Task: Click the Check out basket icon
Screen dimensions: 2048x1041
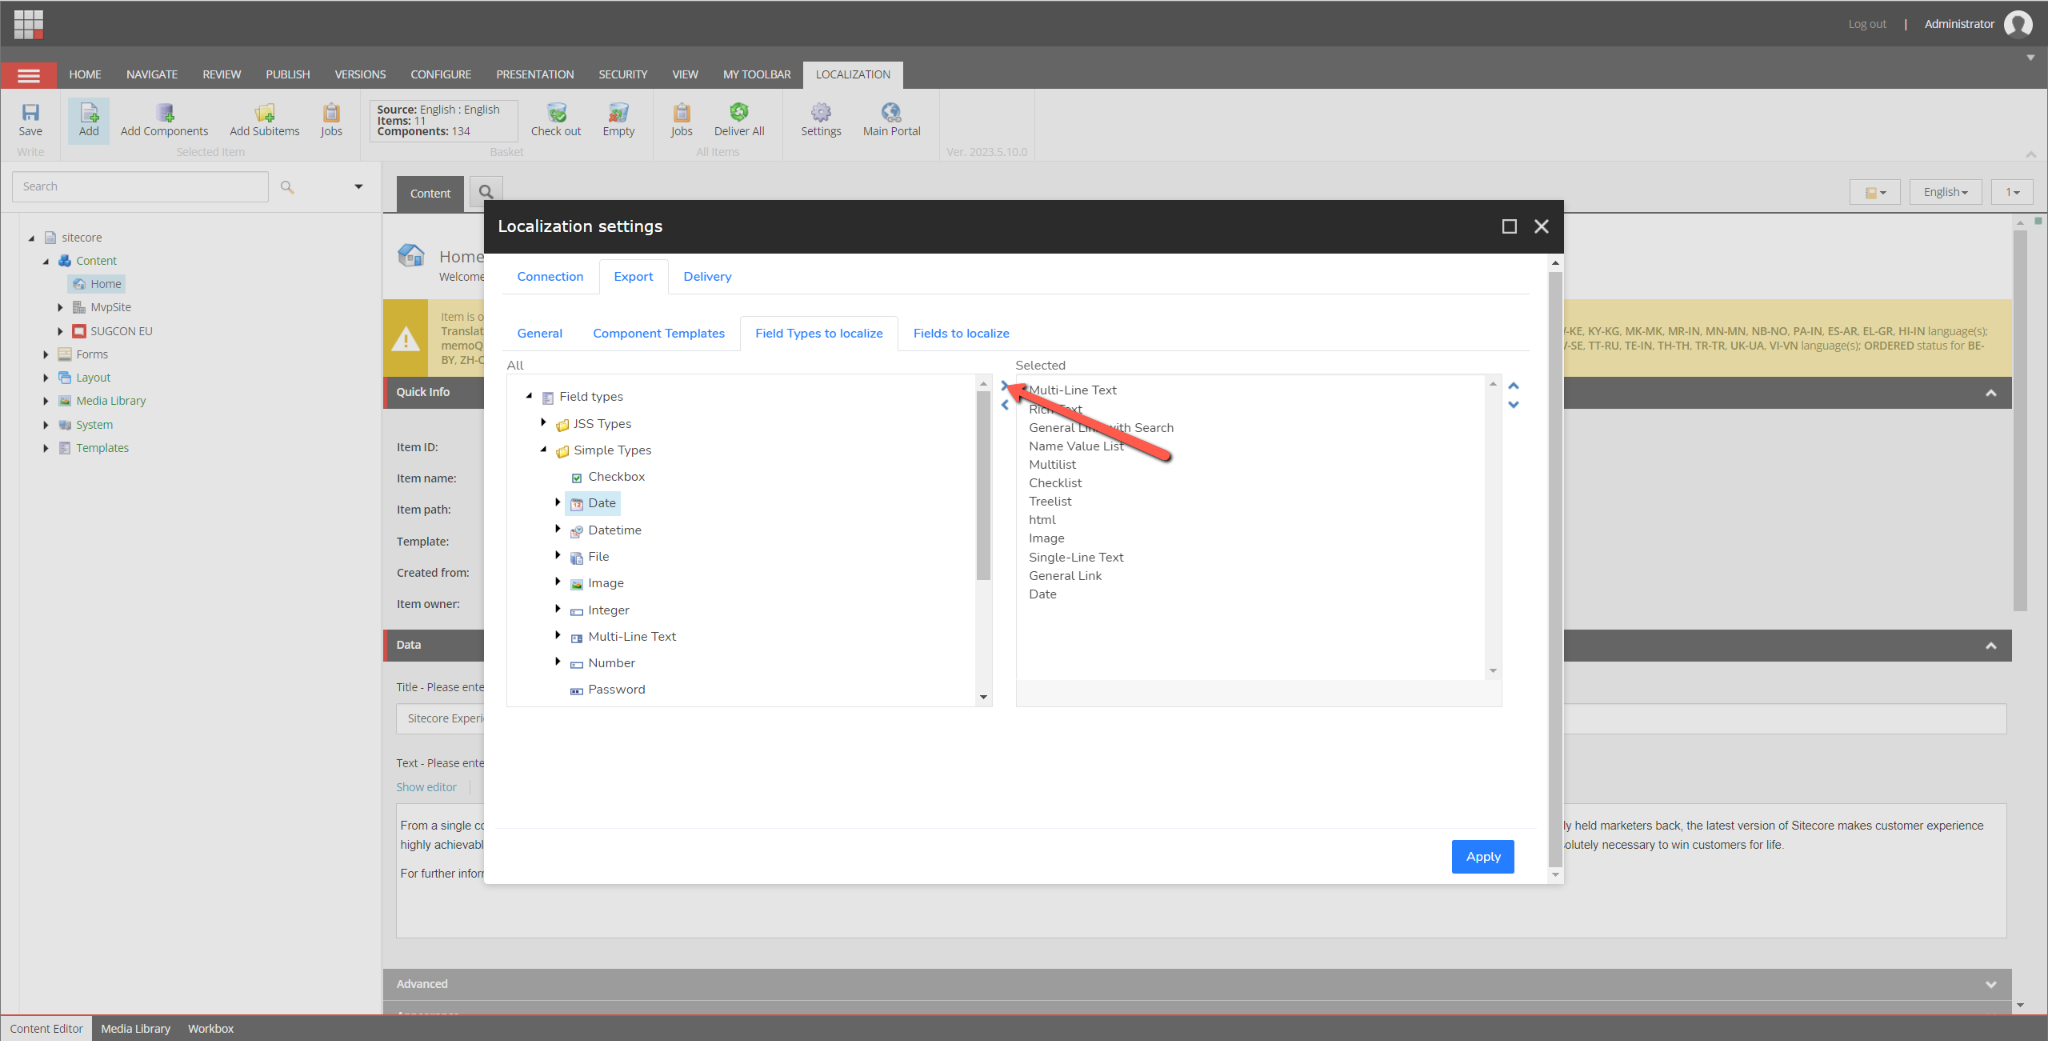Action: pyautogui.click(x=556, y=119)
